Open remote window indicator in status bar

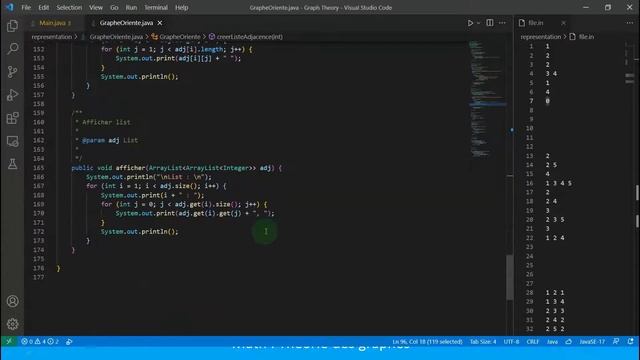[9, 341]
